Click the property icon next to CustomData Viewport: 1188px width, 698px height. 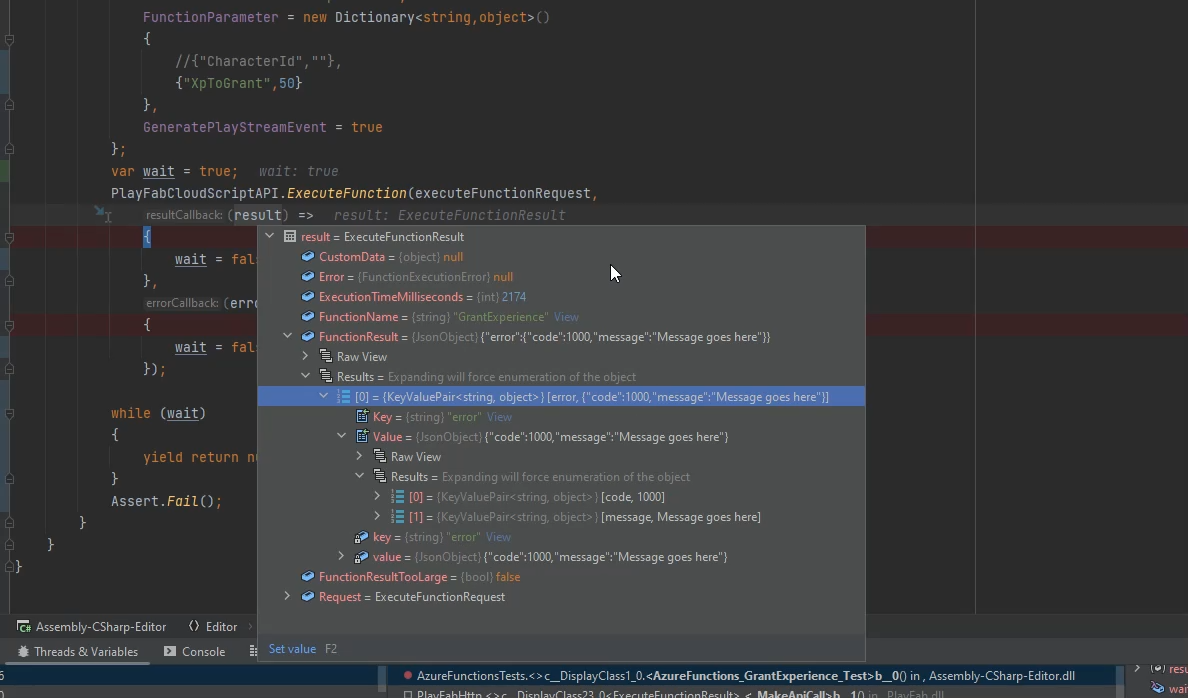[308, 257]
